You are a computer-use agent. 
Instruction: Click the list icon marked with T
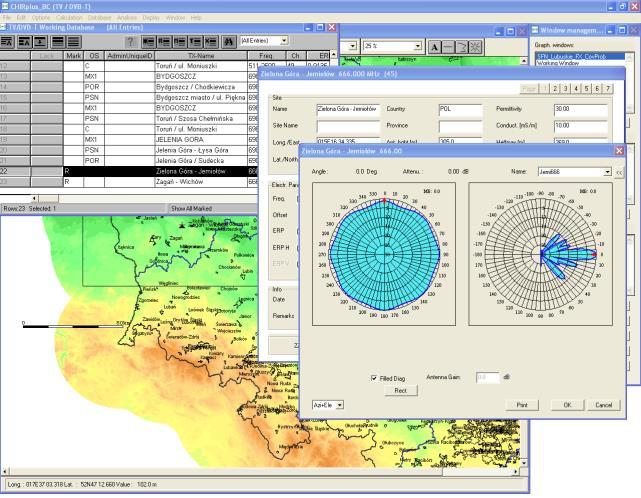click(196, 42)
